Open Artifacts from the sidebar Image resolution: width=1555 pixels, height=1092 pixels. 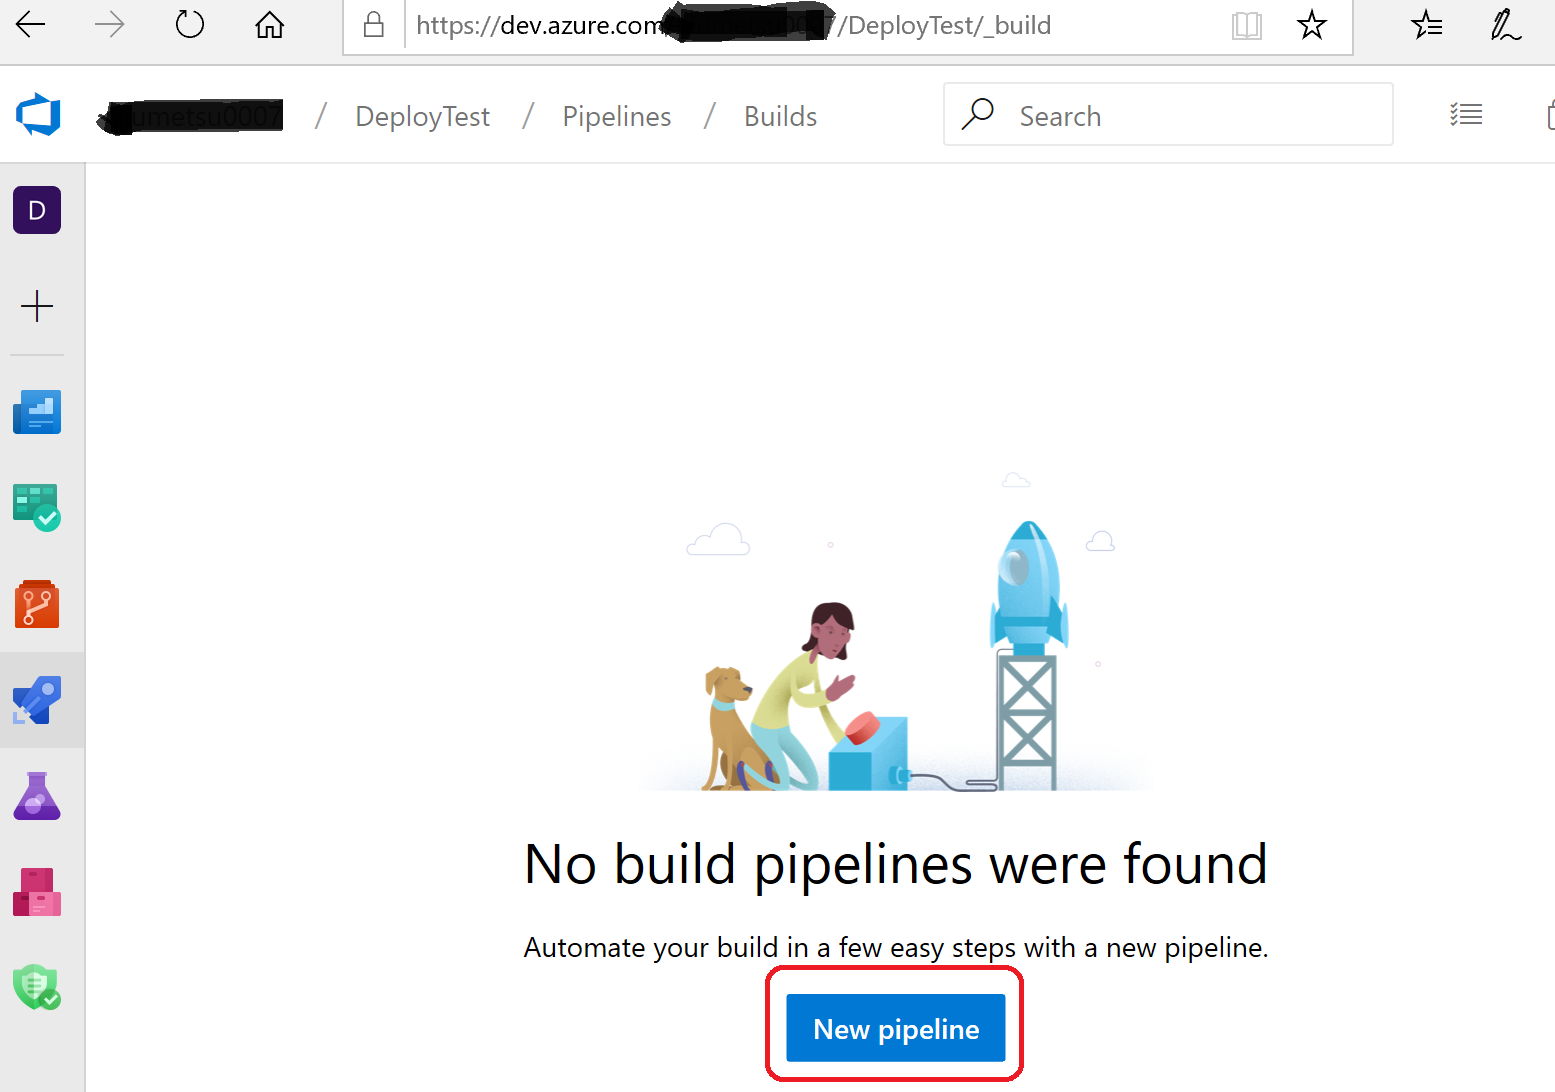pos(37,890)
